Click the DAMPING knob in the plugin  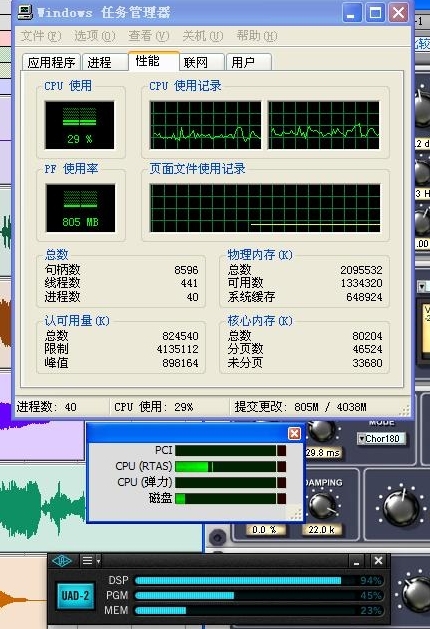324,505
